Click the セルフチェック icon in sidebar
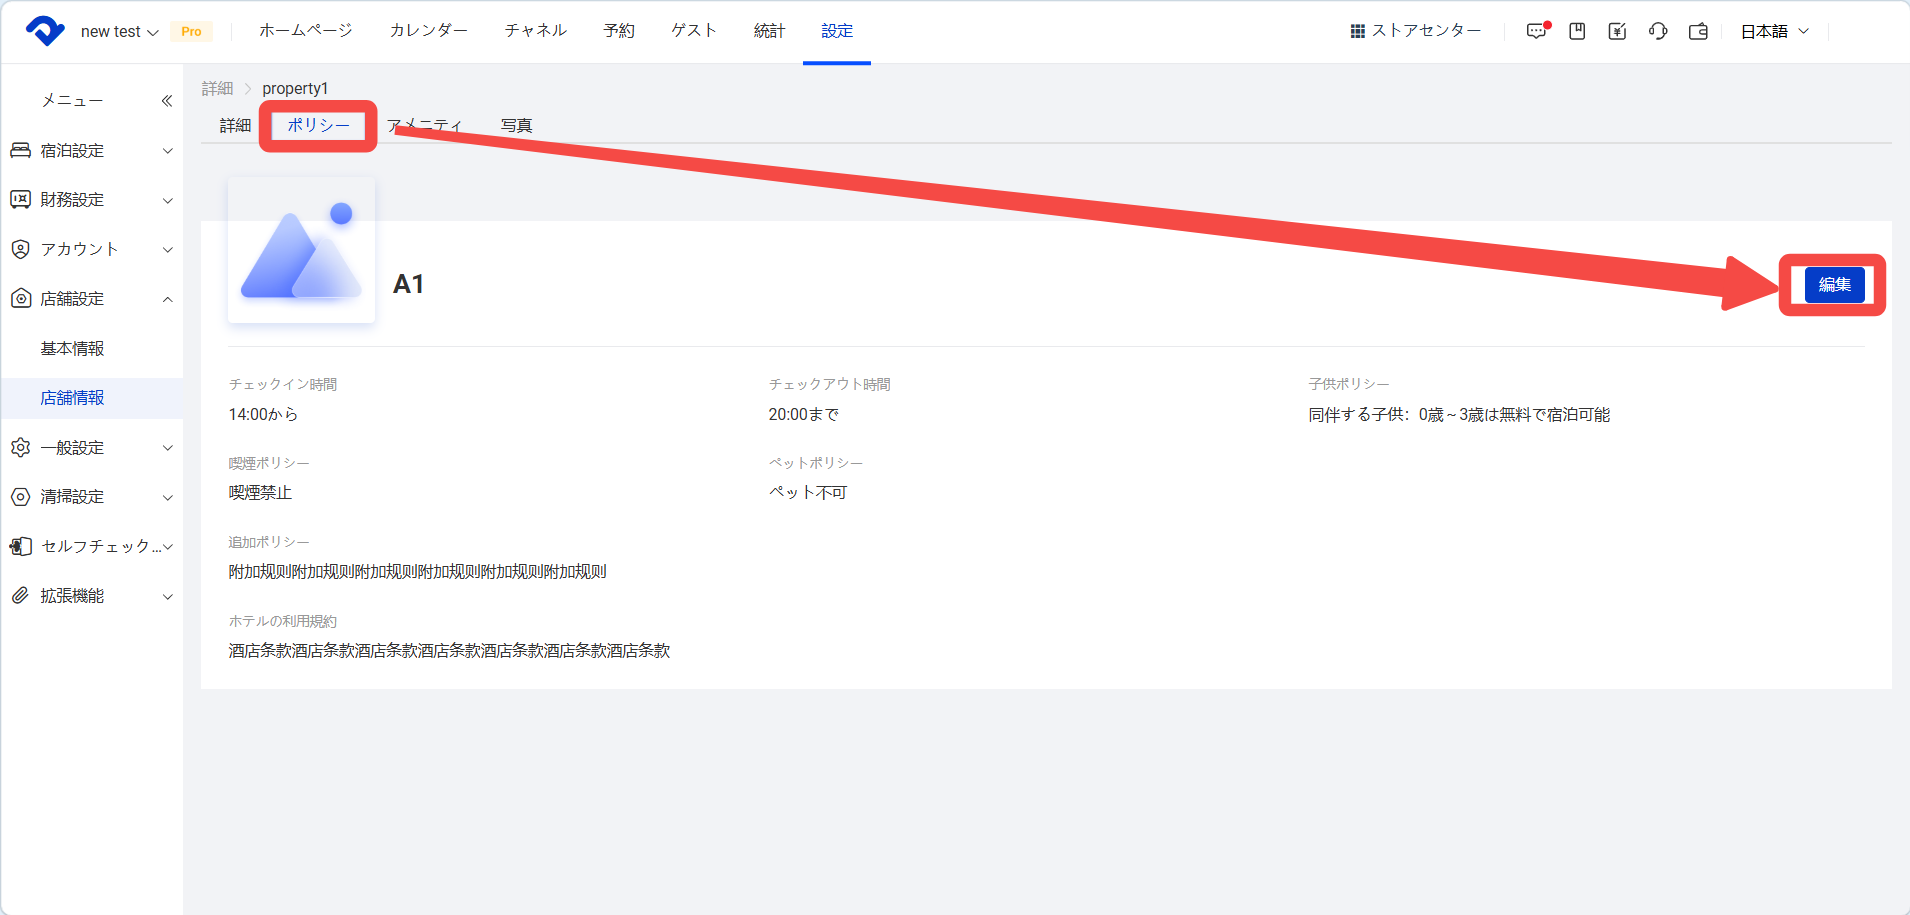This screenshot has height=915, width=1910. [20, 546]
